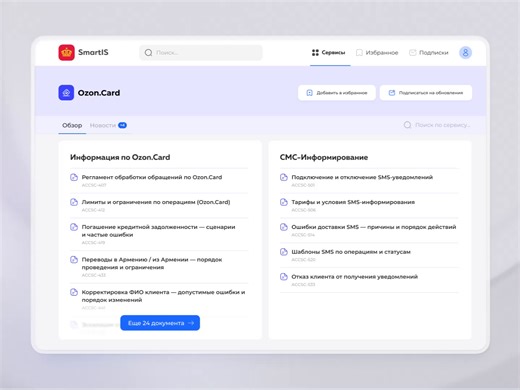Click the Избранное bookmark icon
This screenshot has height=390, width=520.
[x=359, y=53]
